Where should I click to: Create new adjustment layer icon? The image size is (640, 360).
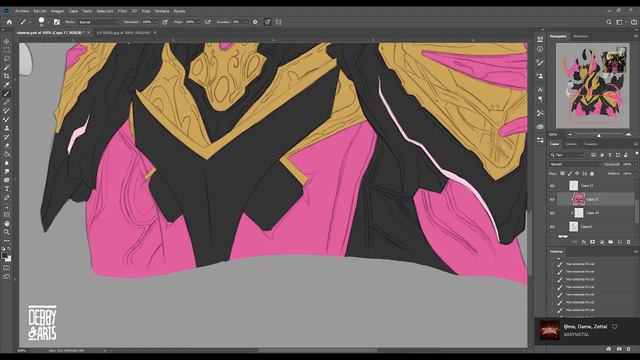coord(602,242)
